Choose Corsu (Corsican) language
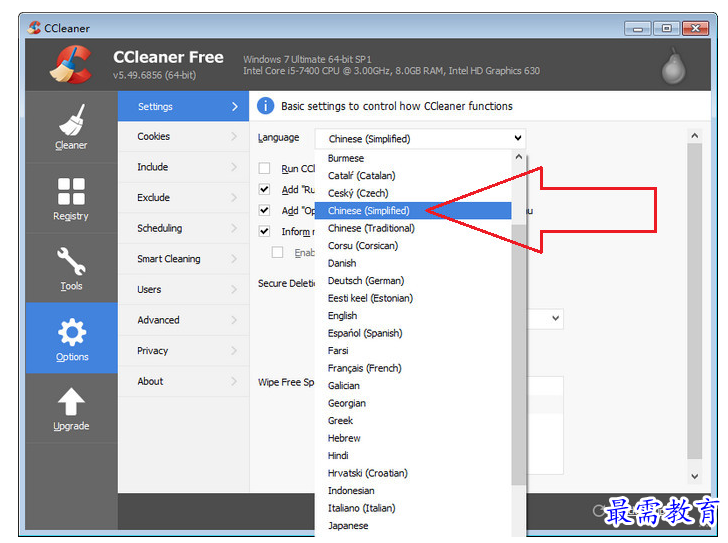Viewport: 728px width, 543px height. pos(413,246)
